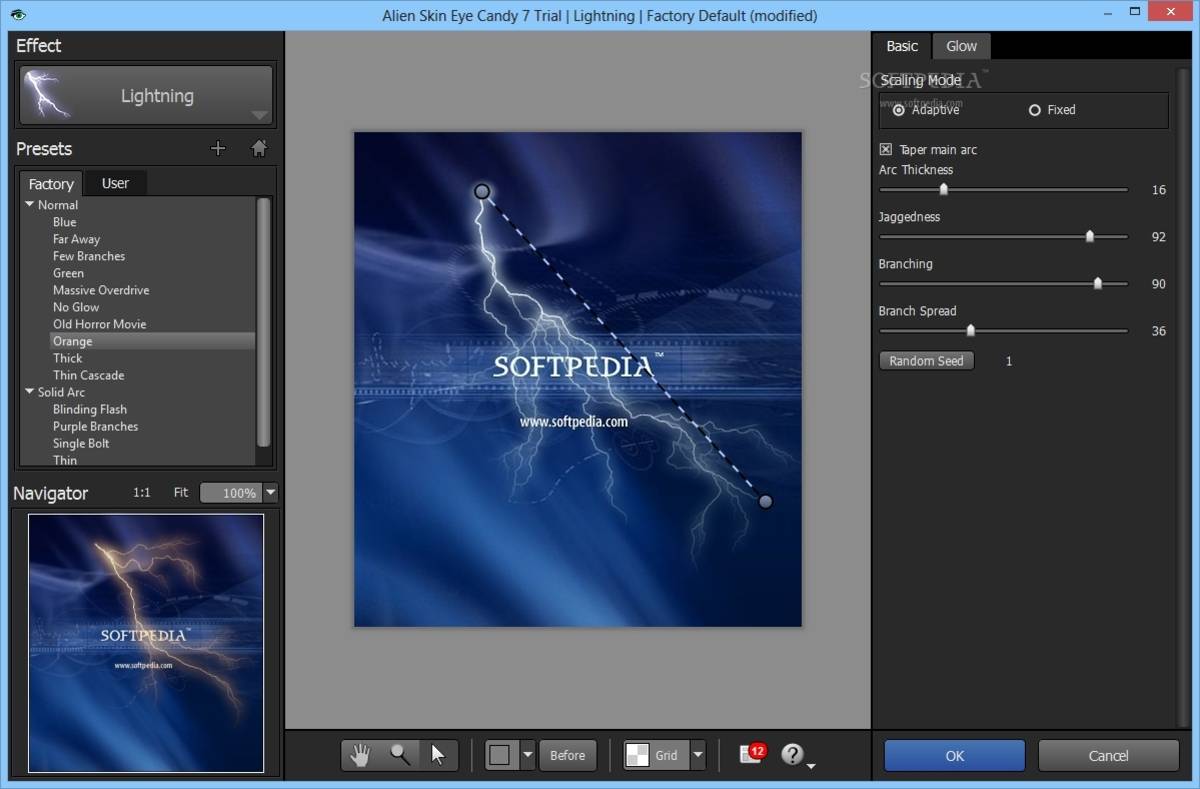Toggle the Taper main arc checkbox

[x=885, y=149]
